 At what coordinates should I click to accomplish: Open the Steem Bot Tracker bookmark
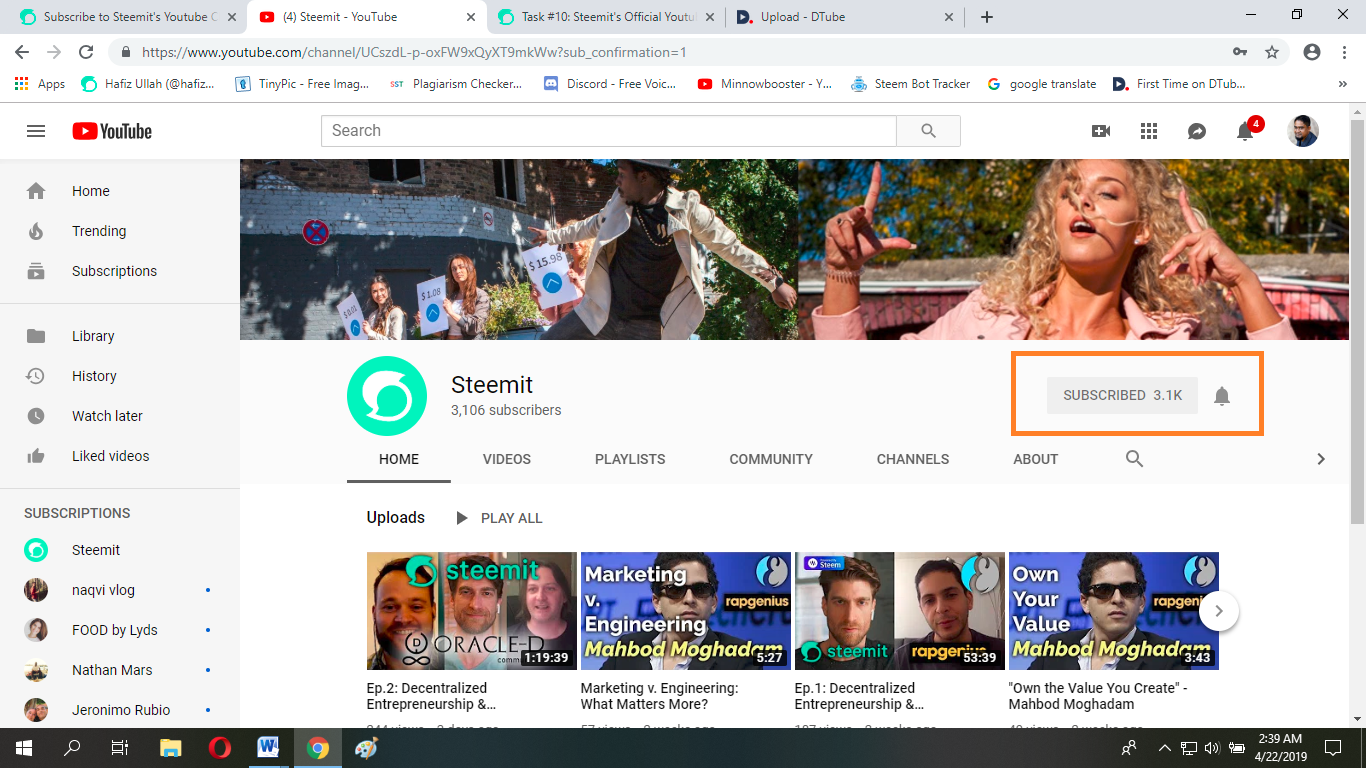tap(910, 84)
